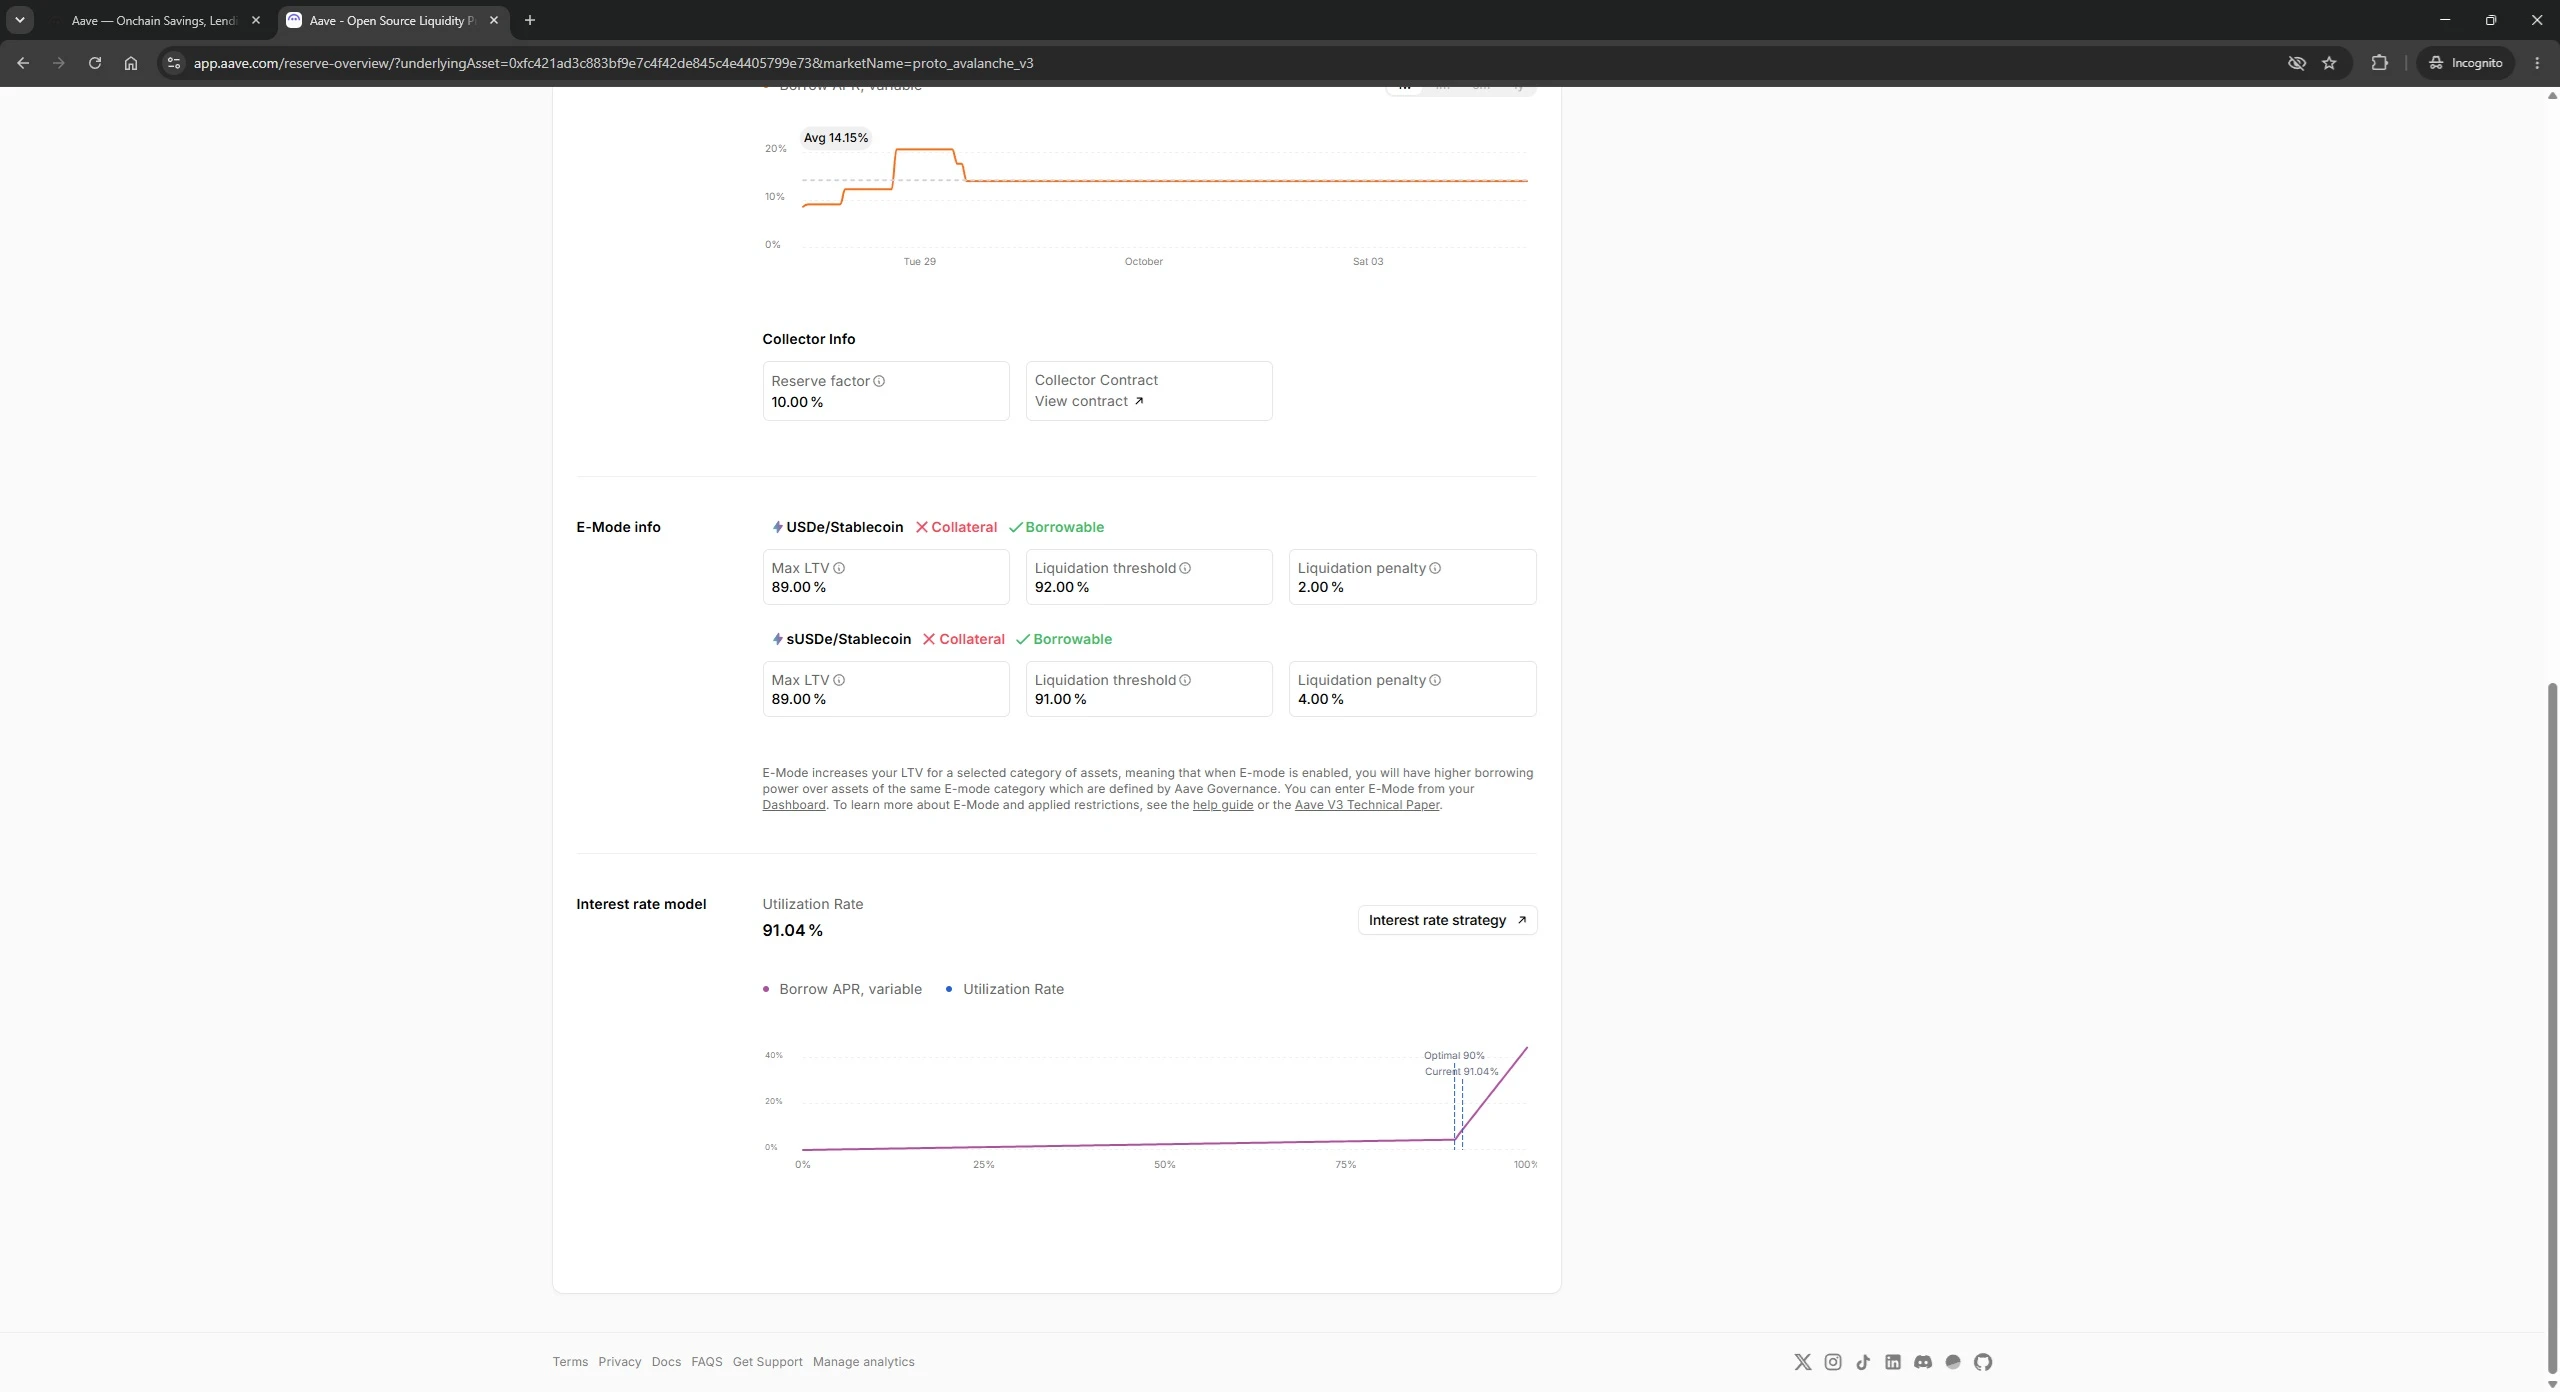Open the Aave V3 Technical Paper link

(1367, 805)
